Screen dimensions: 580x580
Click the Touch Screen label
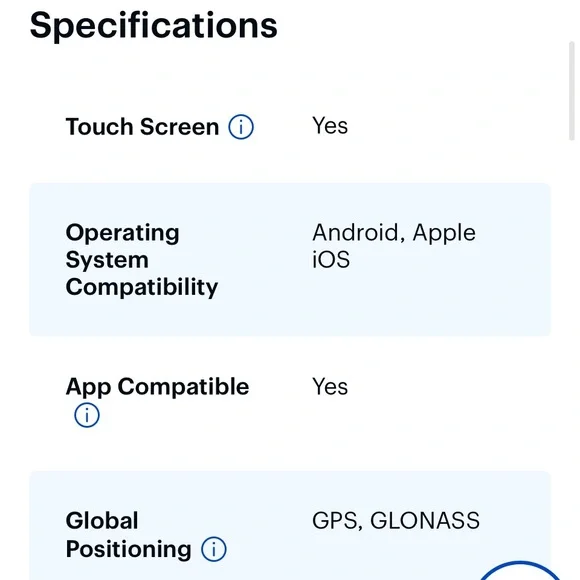pos(142,127)
